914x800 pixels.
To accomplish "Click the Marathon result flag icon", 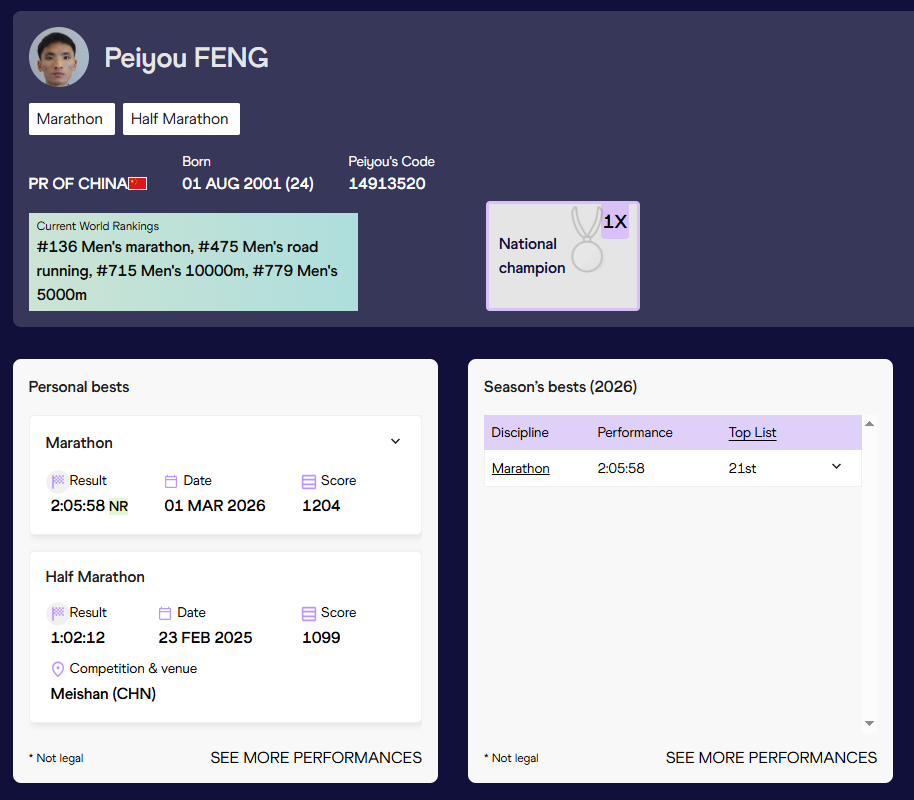I will point(58,481).
